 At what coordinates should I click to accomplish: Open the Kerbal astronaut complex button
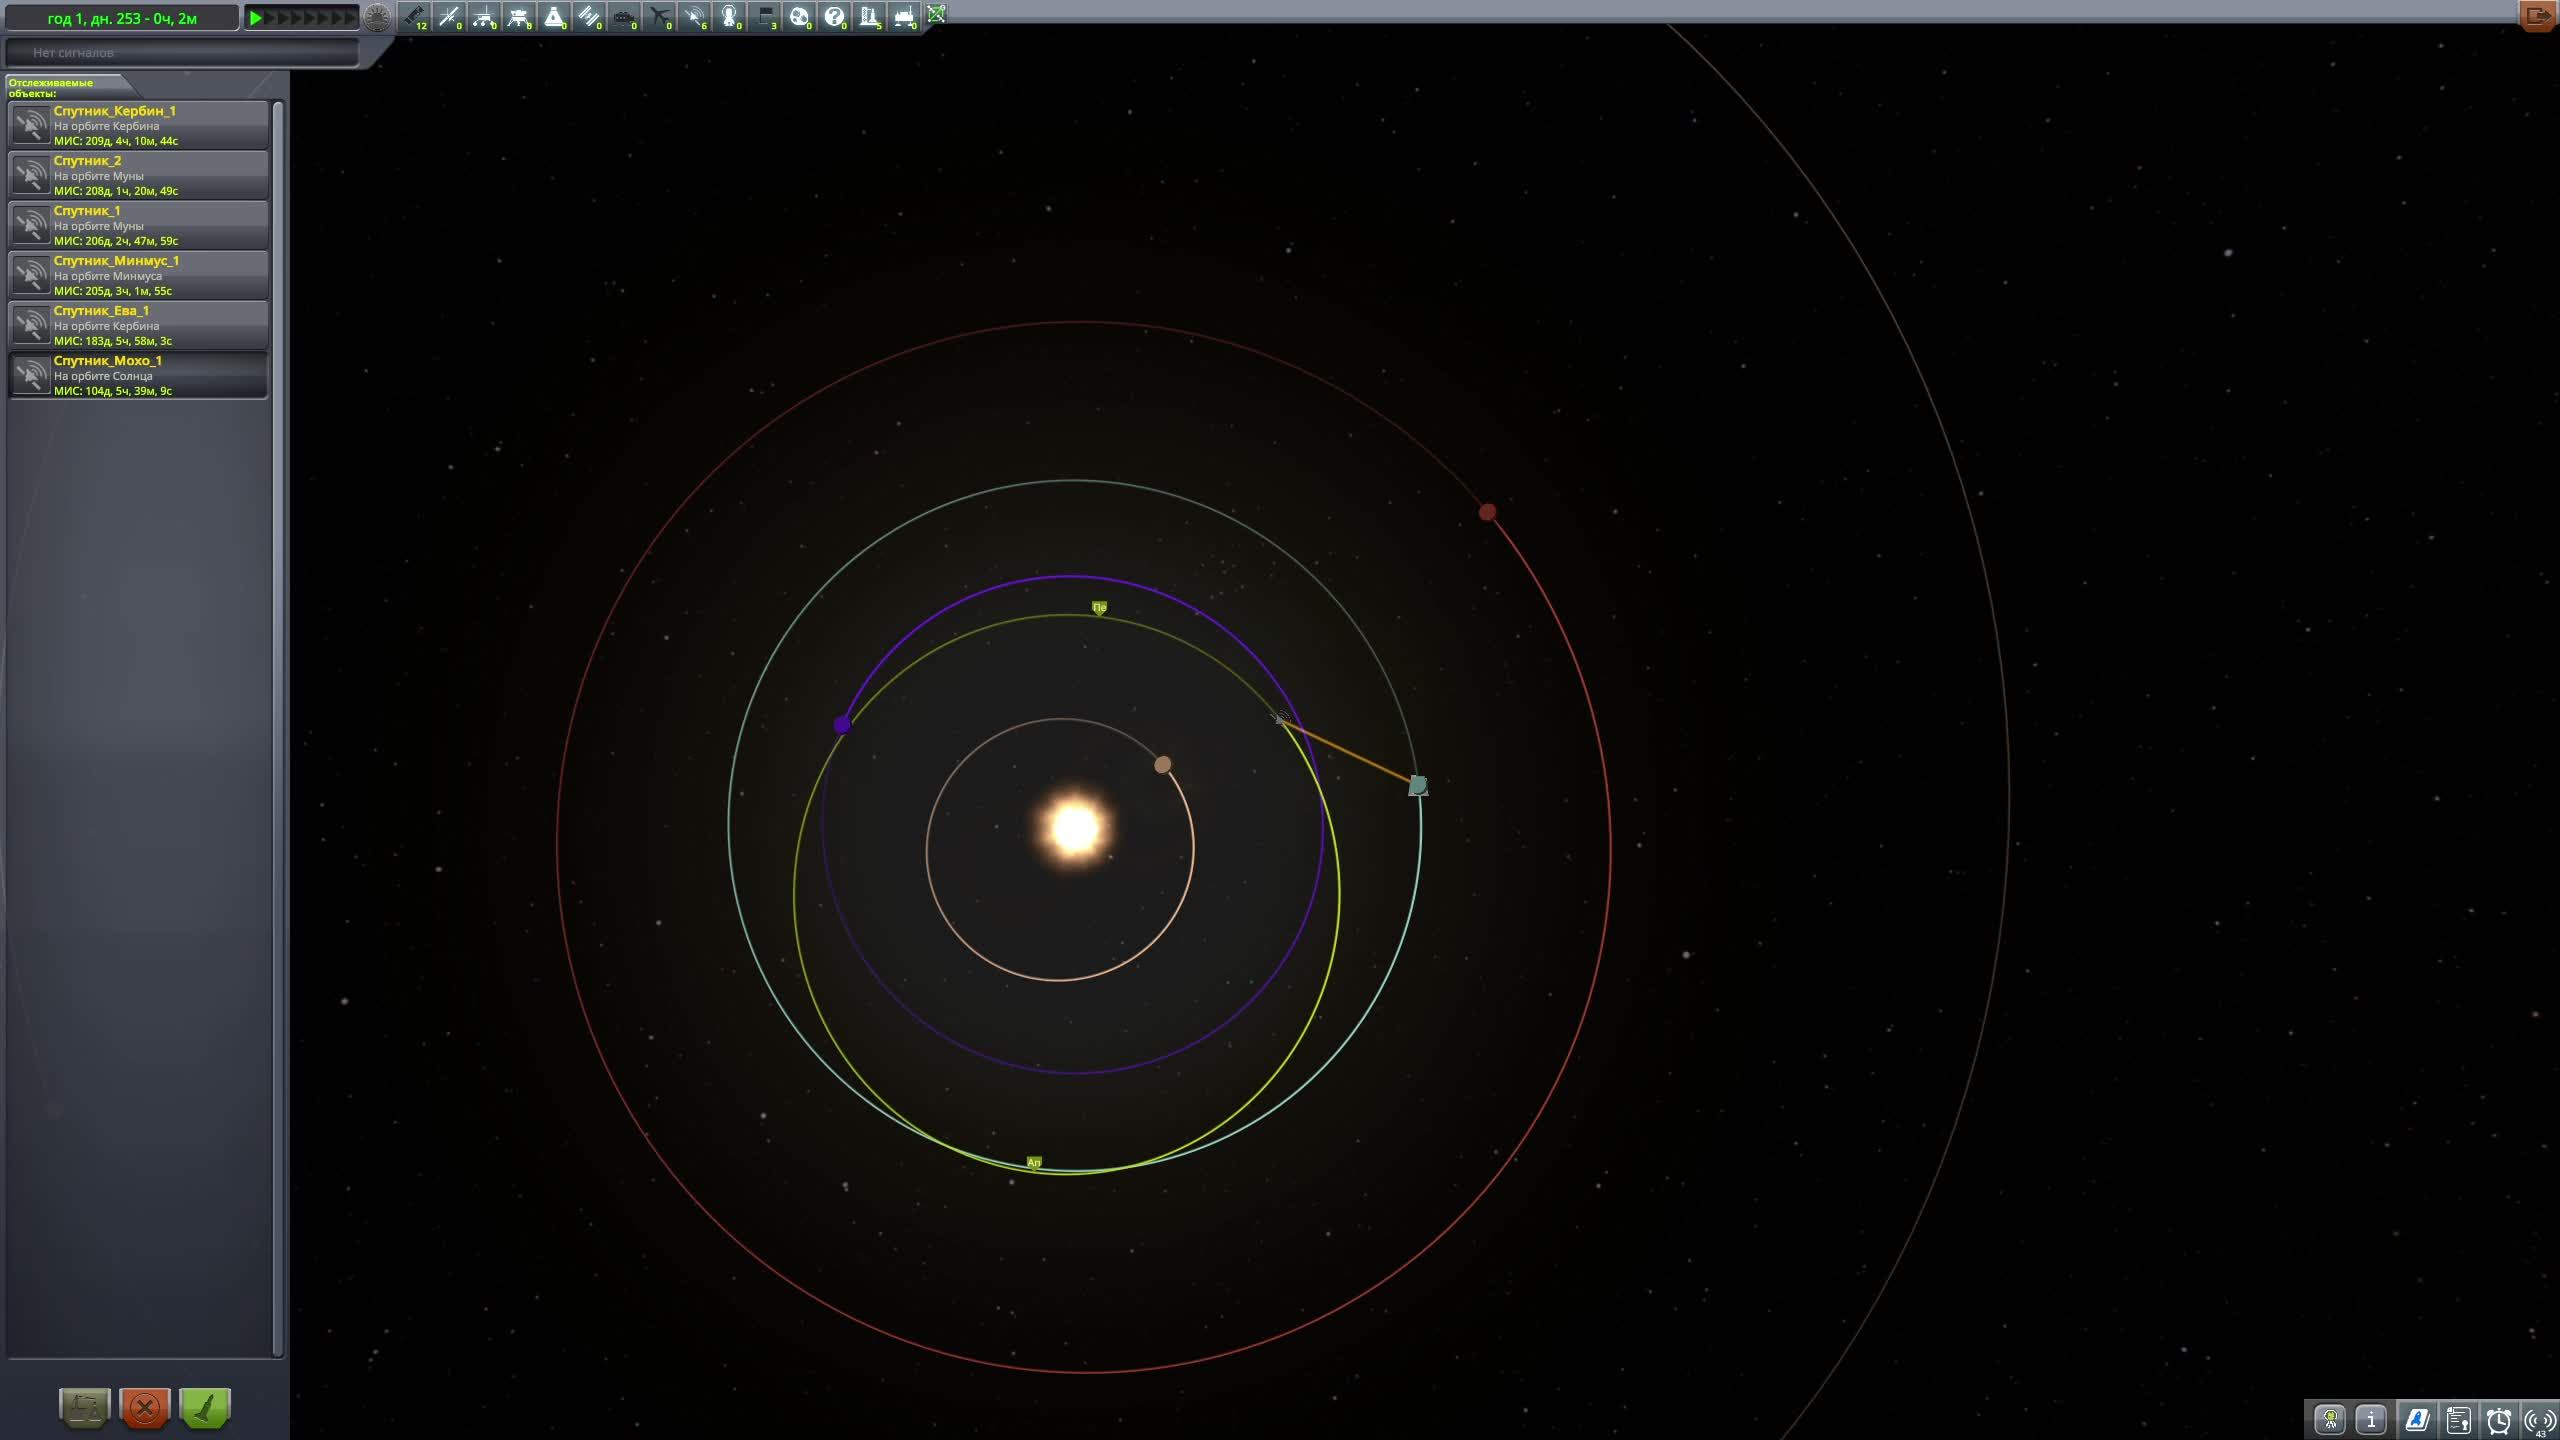pyautogui.click(x=2330, y=1419)
